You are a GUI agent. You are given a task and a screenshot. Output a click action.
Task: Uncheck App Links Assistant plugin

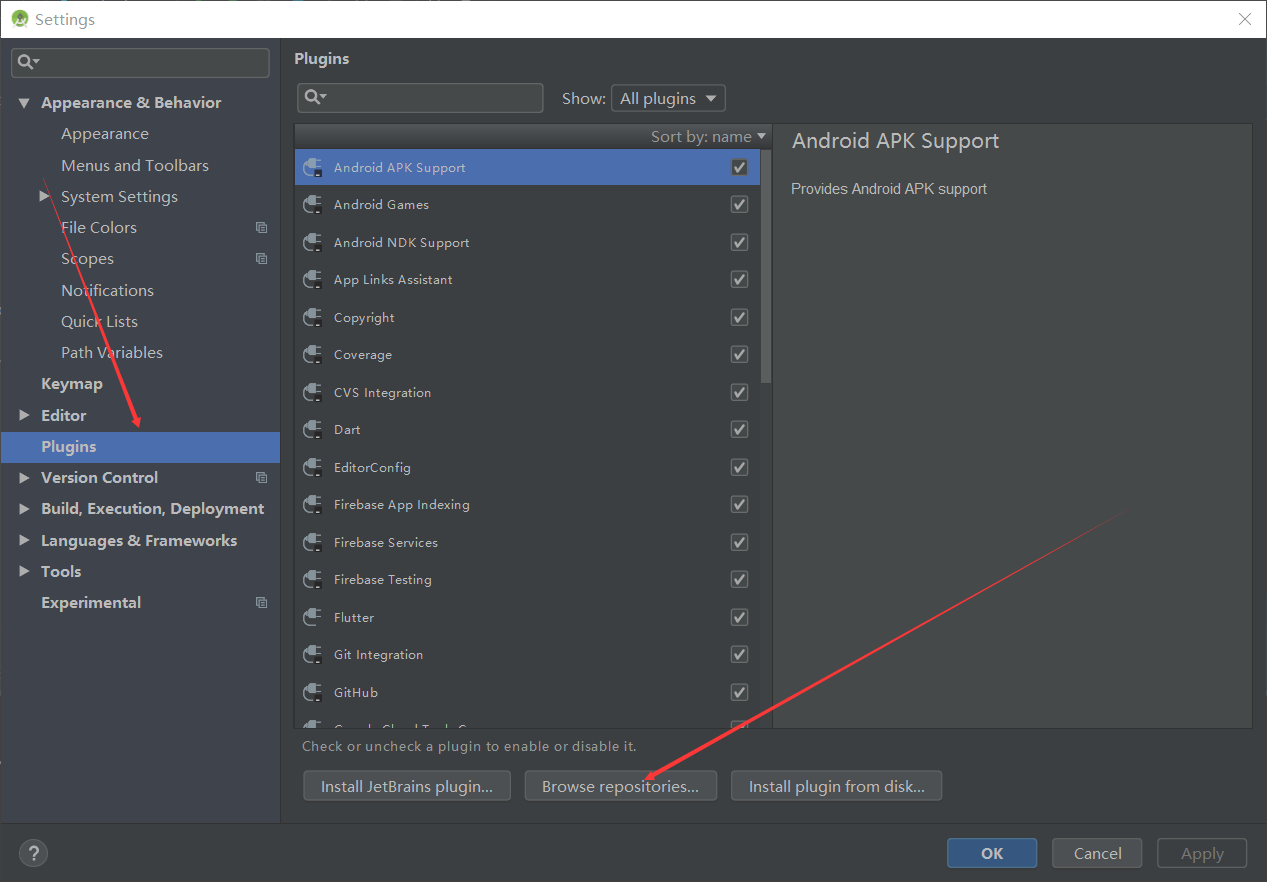(739, 279)
